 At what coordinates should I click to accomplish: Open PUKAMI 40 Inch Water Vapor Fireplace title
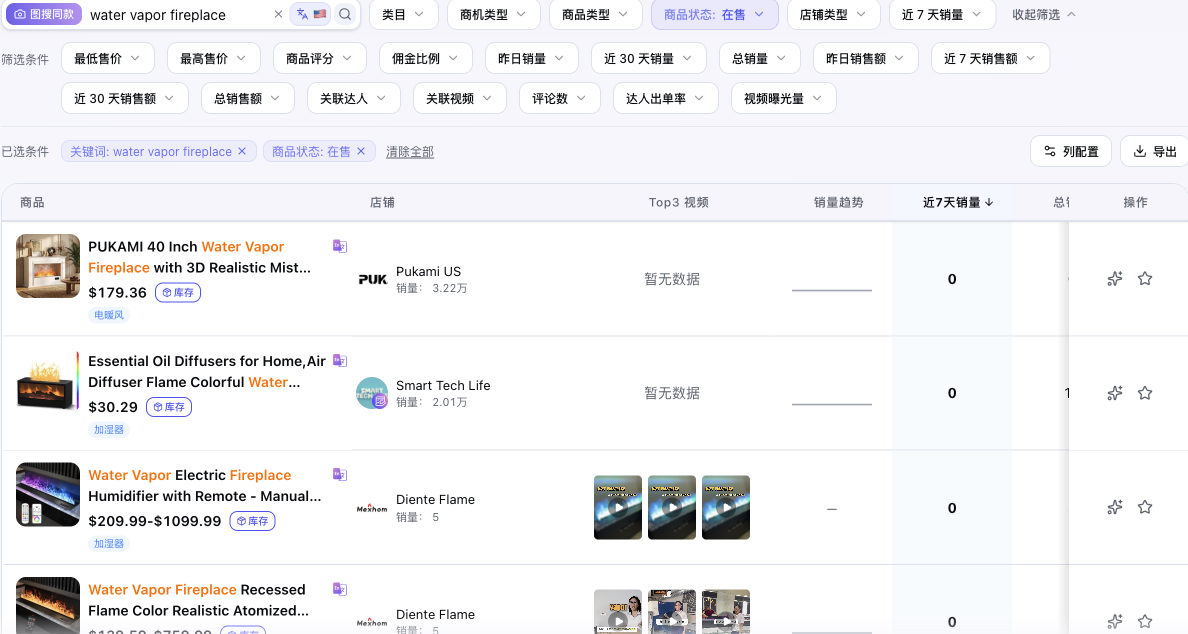point(199,257)
